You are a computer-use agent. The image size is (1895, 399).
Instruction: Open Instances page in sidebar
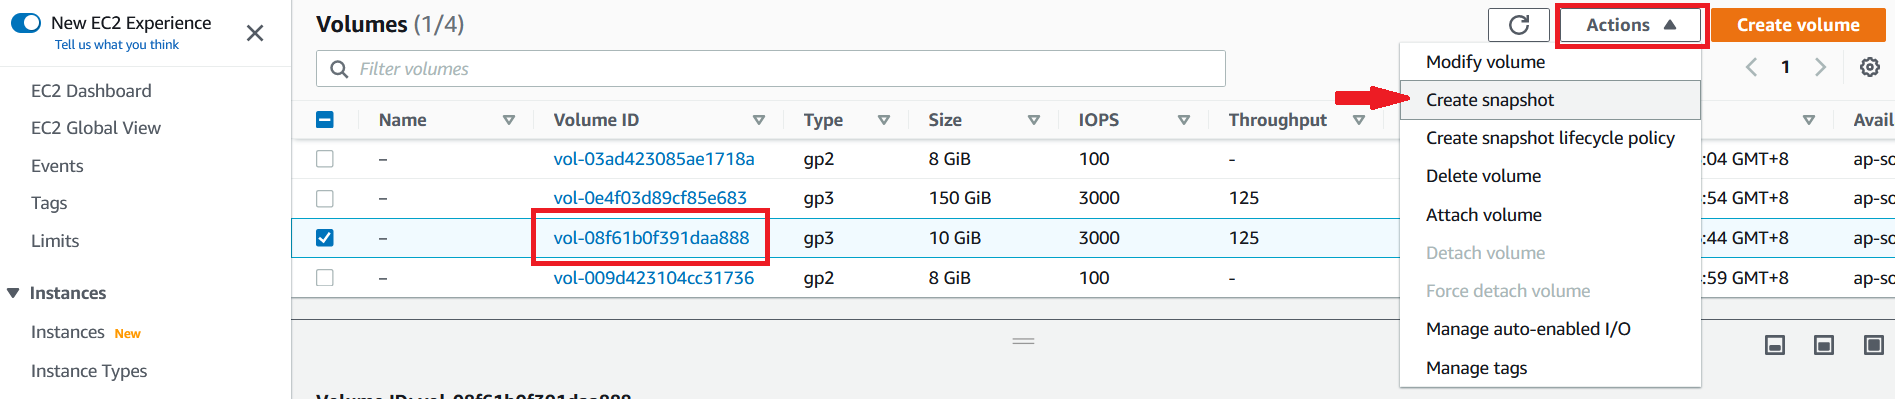68,332
